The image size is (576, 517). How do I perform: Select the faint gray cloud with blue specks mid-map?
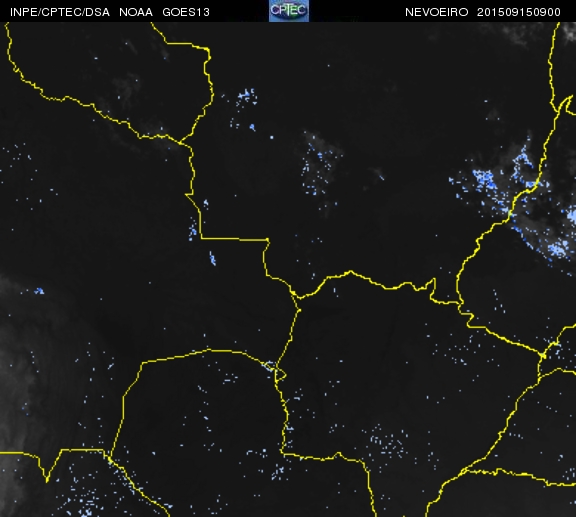pos(320,165)
